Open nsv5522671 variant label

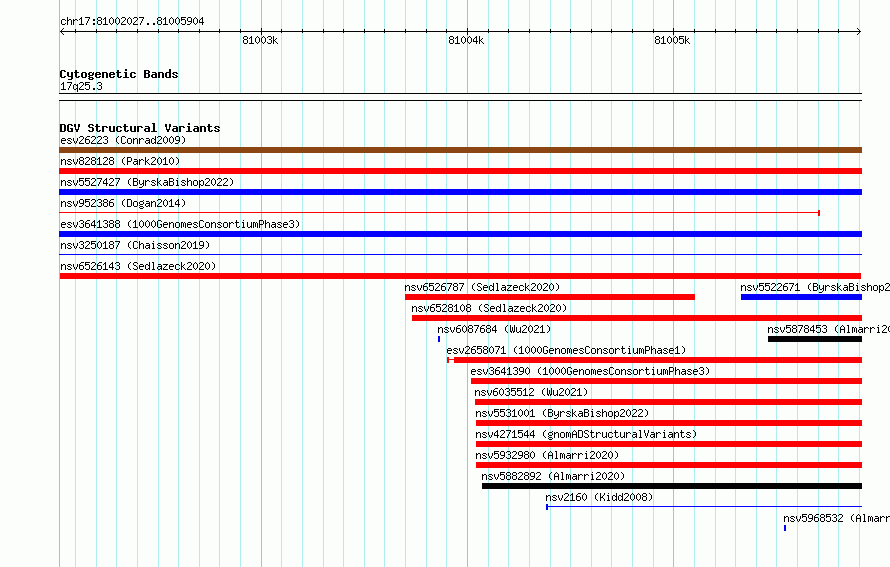tap(815, 287)
